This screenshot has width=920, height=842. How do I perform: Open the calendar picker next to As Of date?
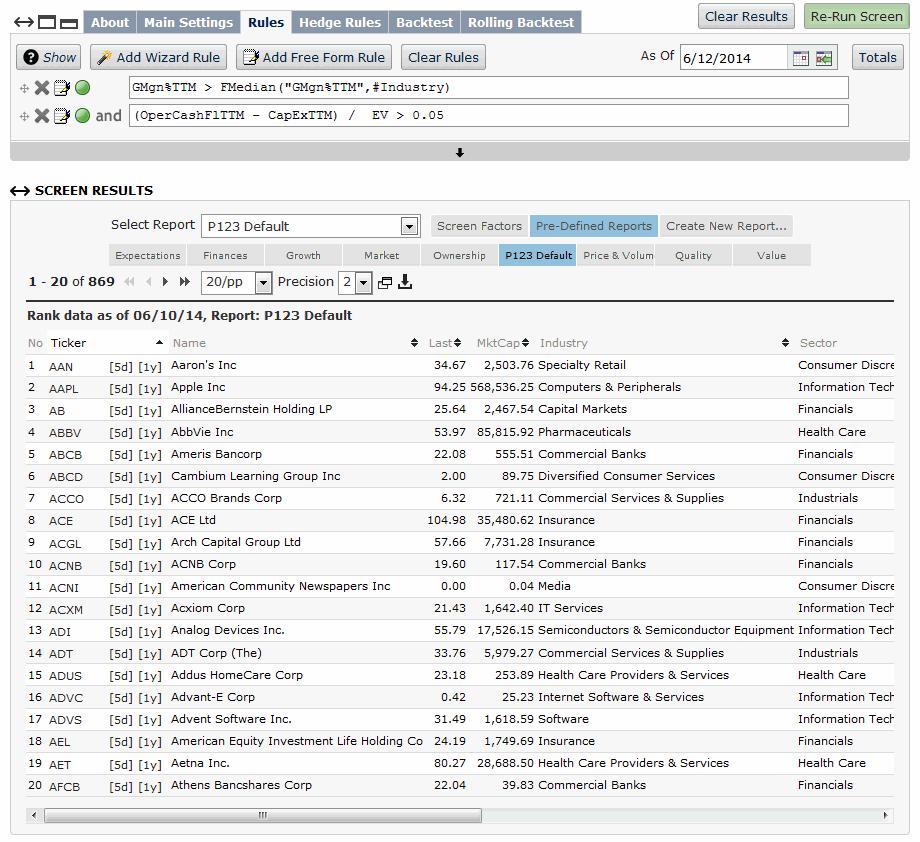[800, 58]
